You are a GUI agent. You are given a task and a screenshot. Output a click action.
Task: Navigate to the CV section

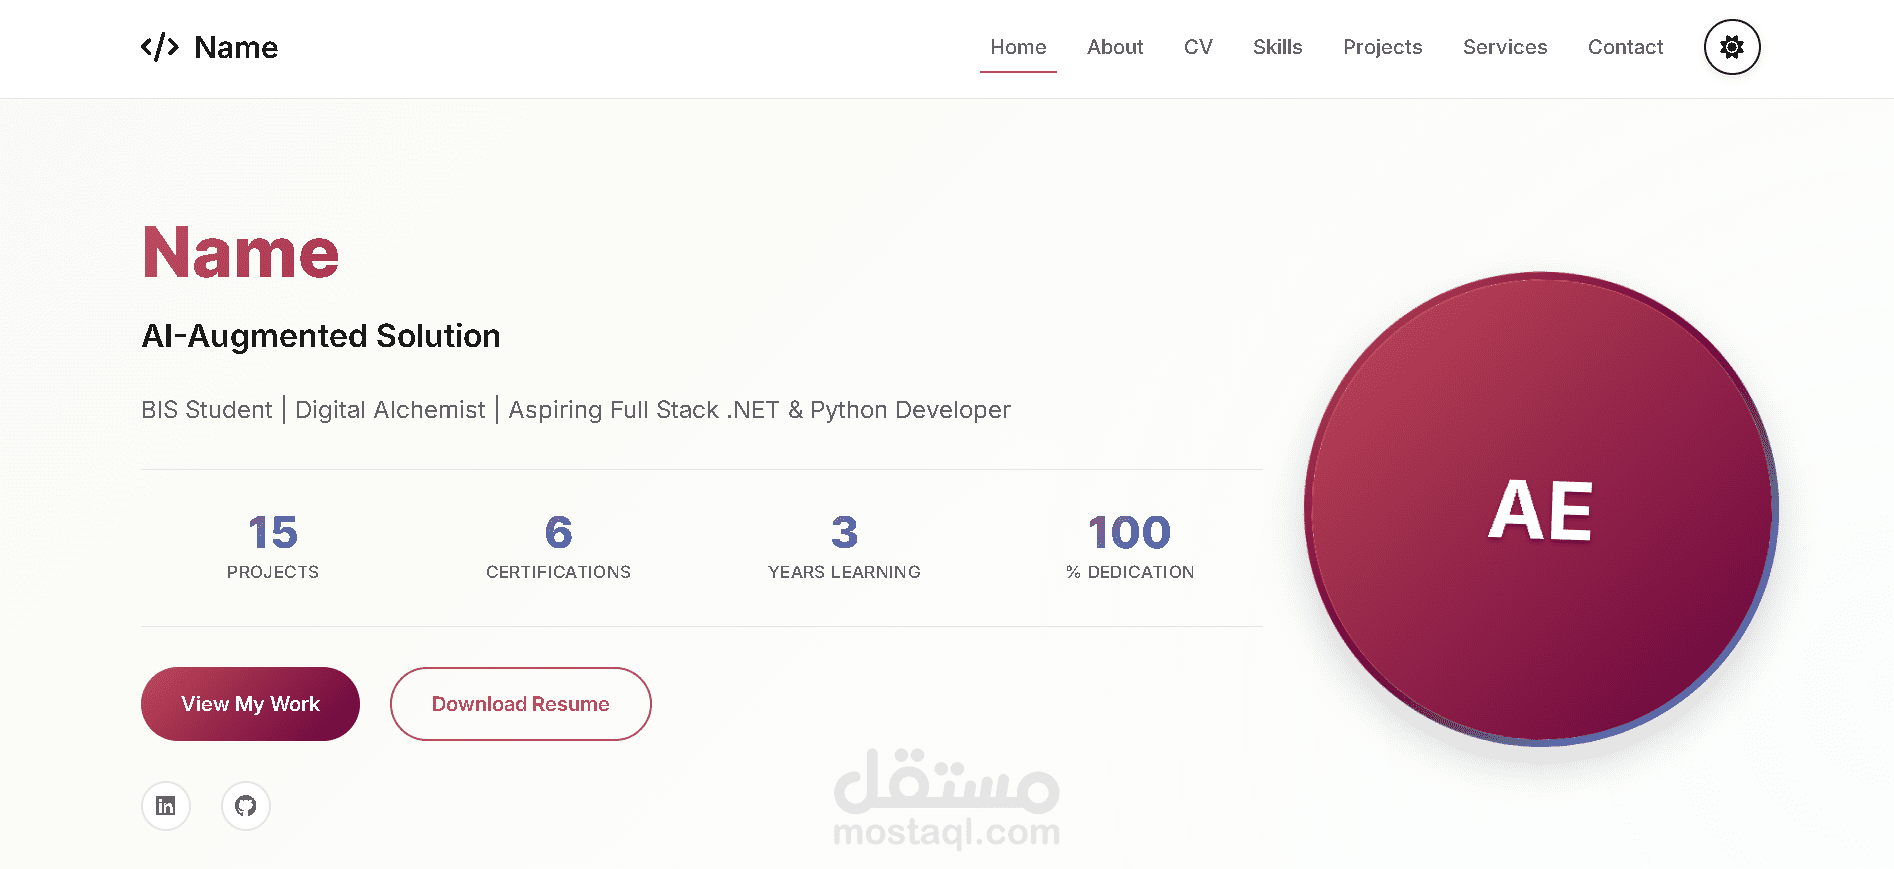1198,47
